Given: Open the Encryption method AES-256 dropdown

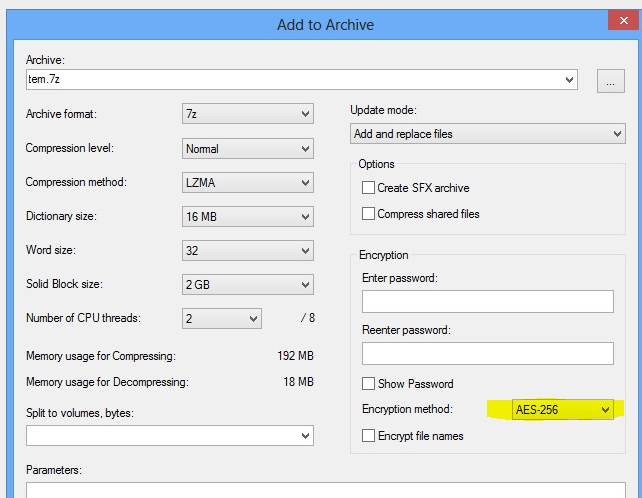Looking at the screenshot, I should click(x=562, y=410).
